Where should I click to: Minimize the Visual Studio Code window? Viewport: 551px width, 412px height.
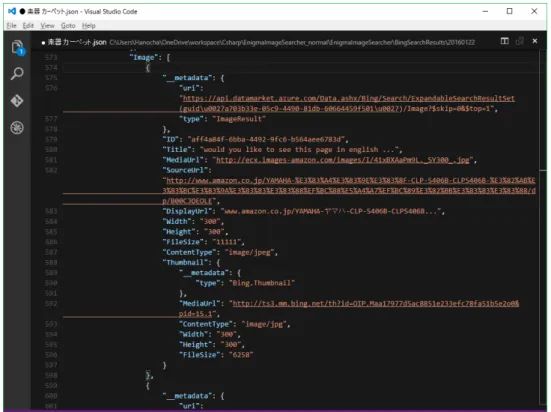pos(485,11)
